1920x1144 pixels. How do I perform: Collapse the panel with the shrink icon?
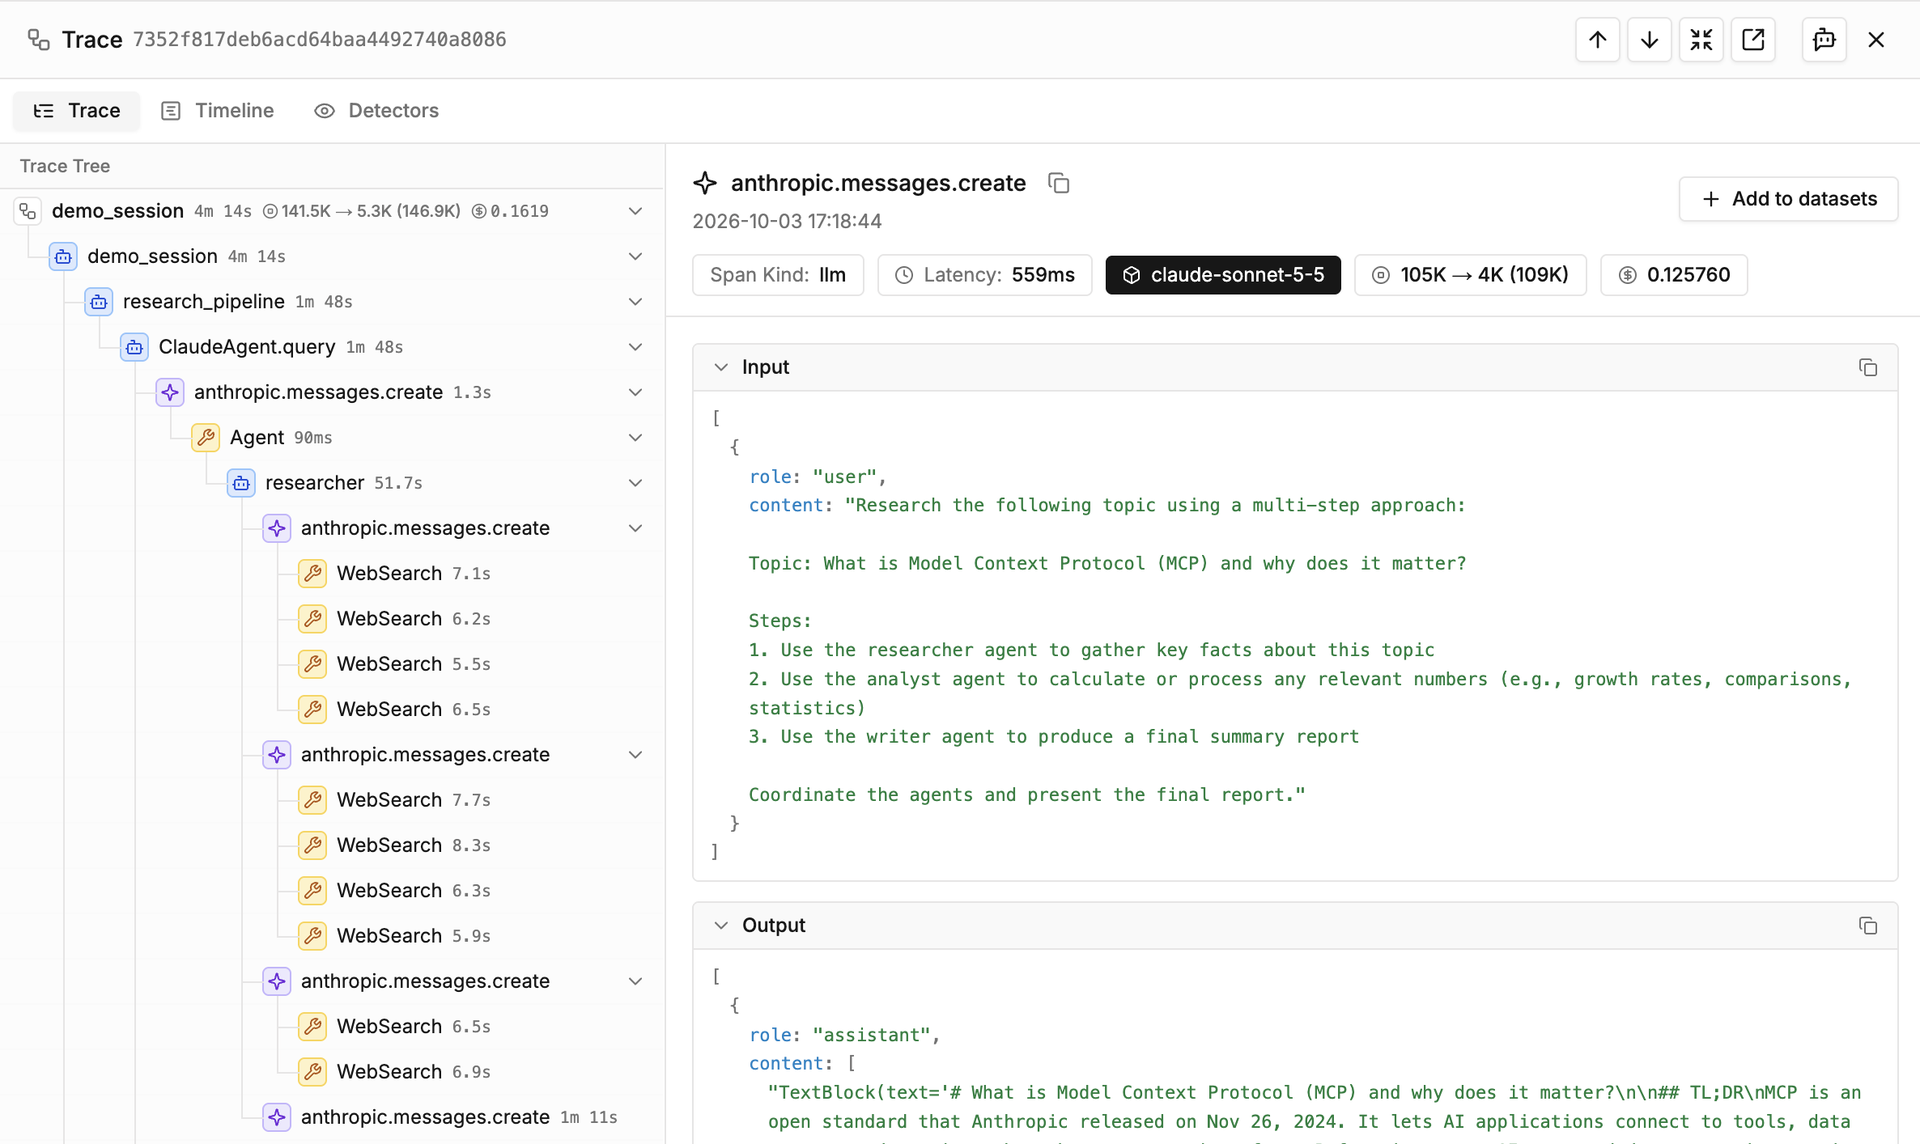[x=1701, y=40]
